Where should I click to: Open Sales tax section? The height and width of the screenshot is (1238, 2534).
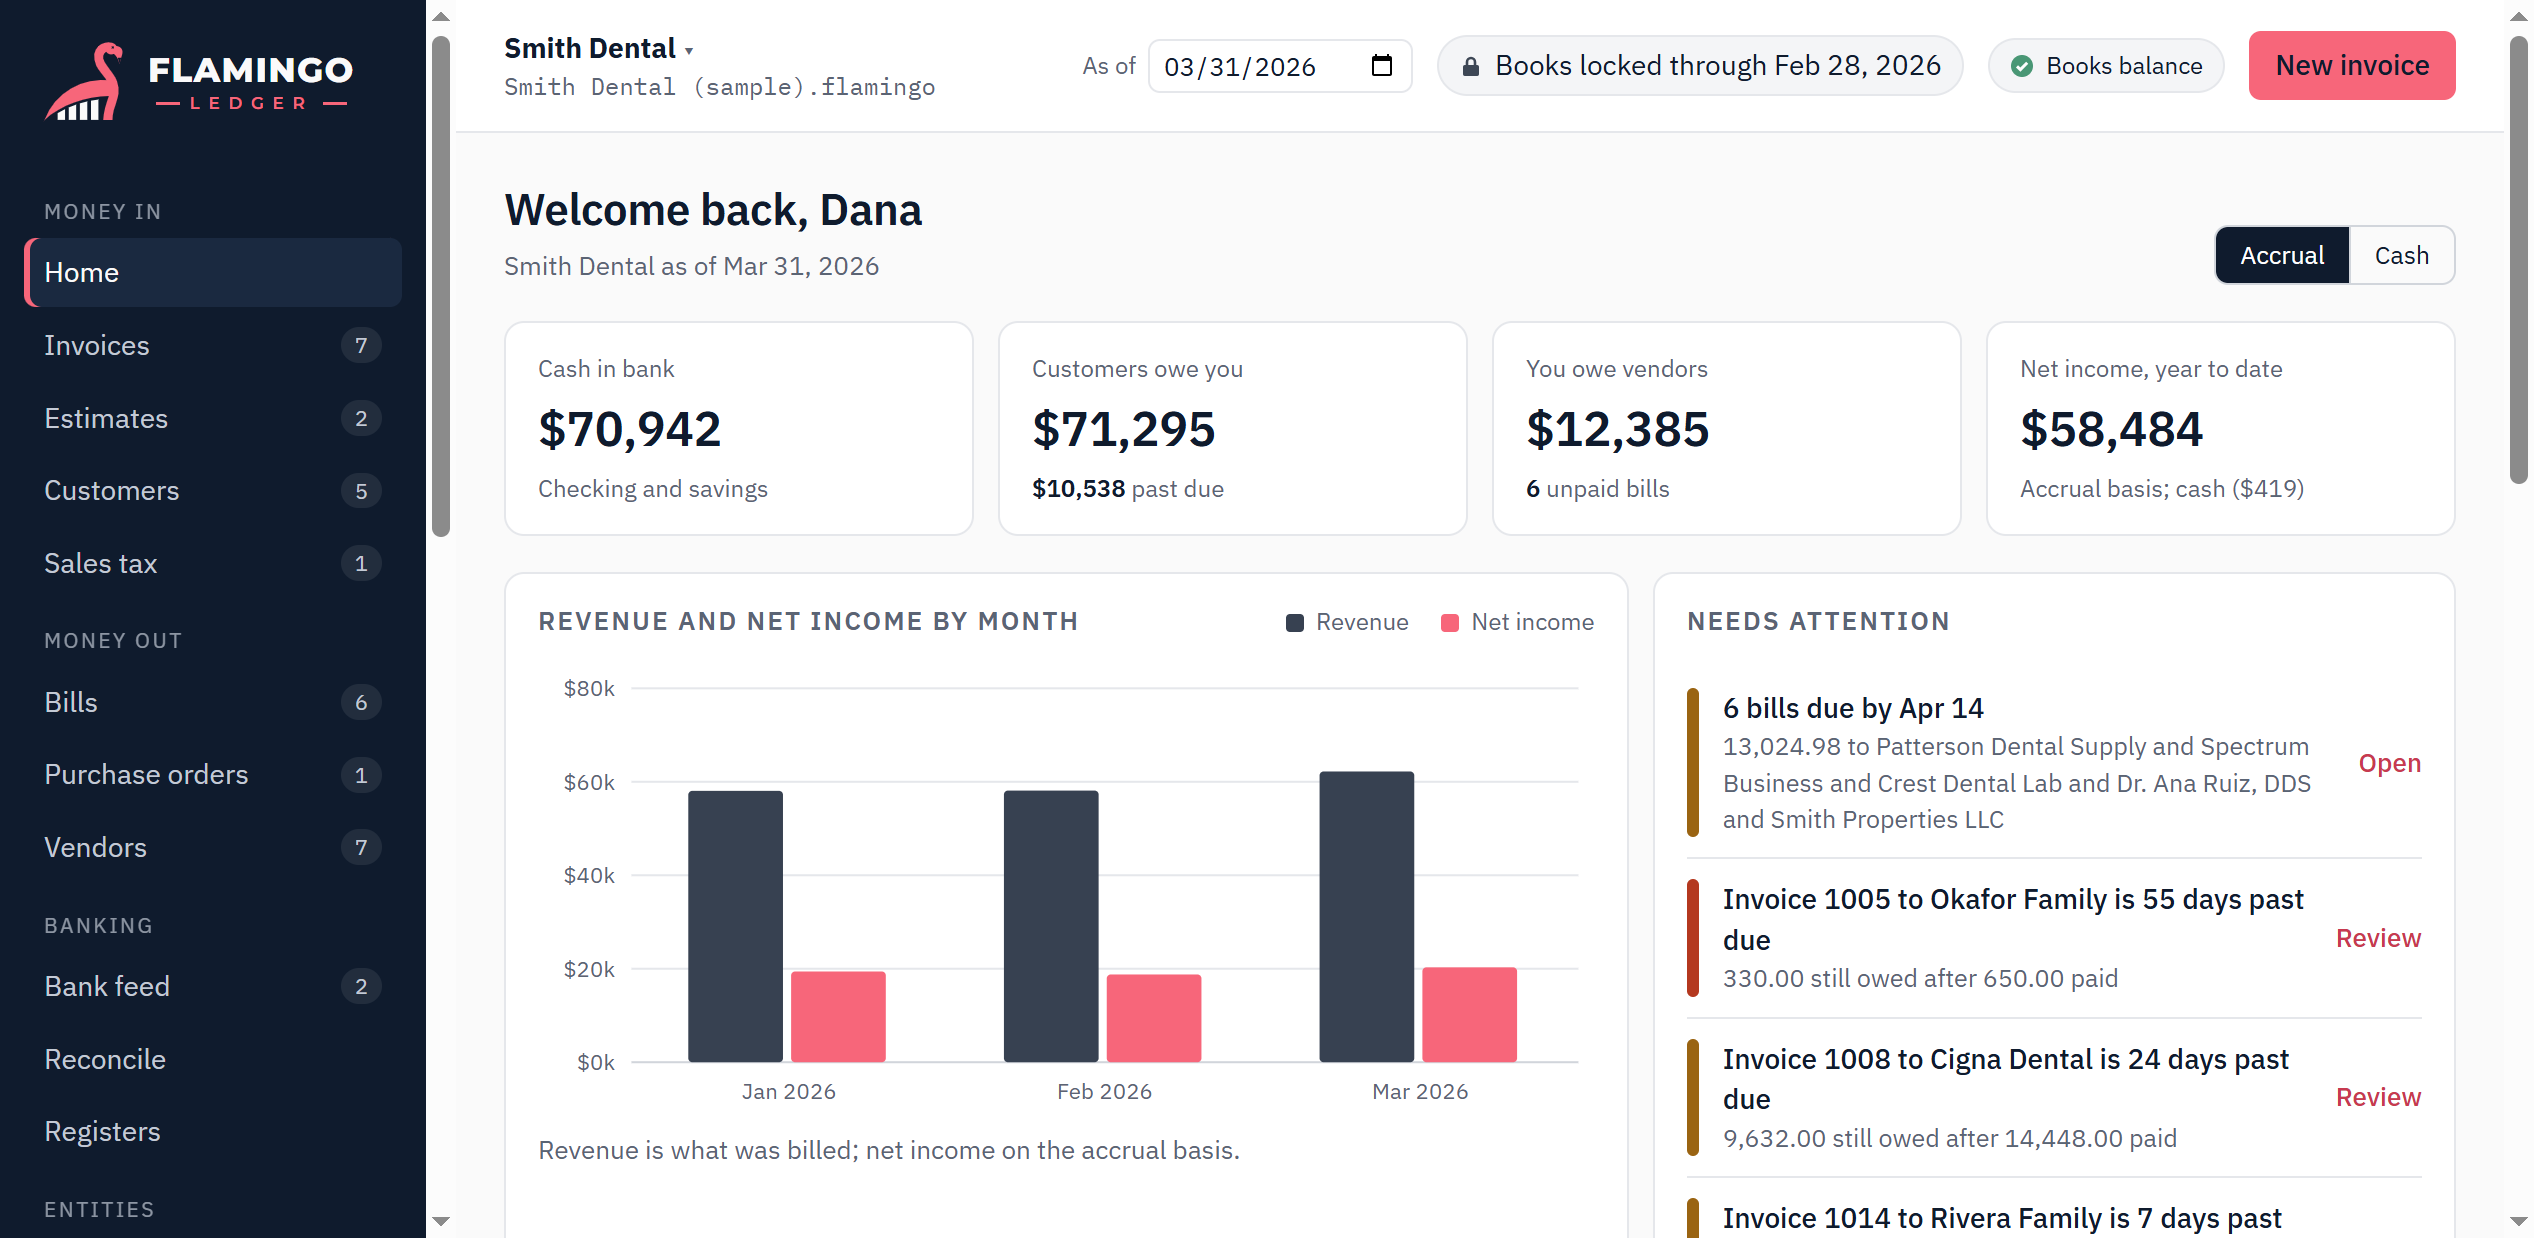213,563
